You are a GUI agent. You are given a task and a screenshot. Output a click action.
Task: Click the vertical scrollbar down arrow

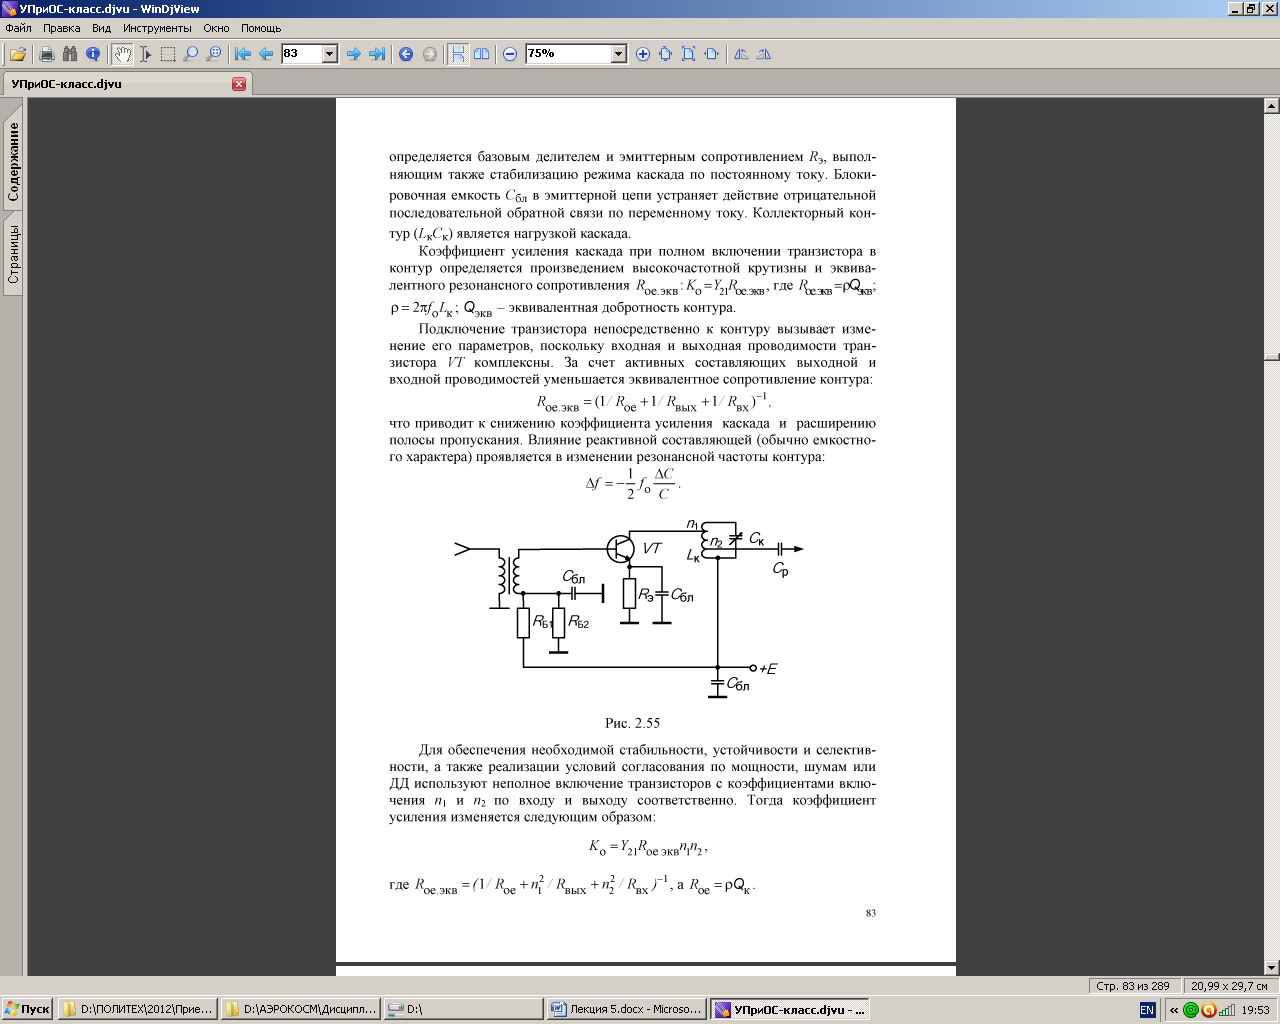pyautogui.click(x=1272, y=968)
